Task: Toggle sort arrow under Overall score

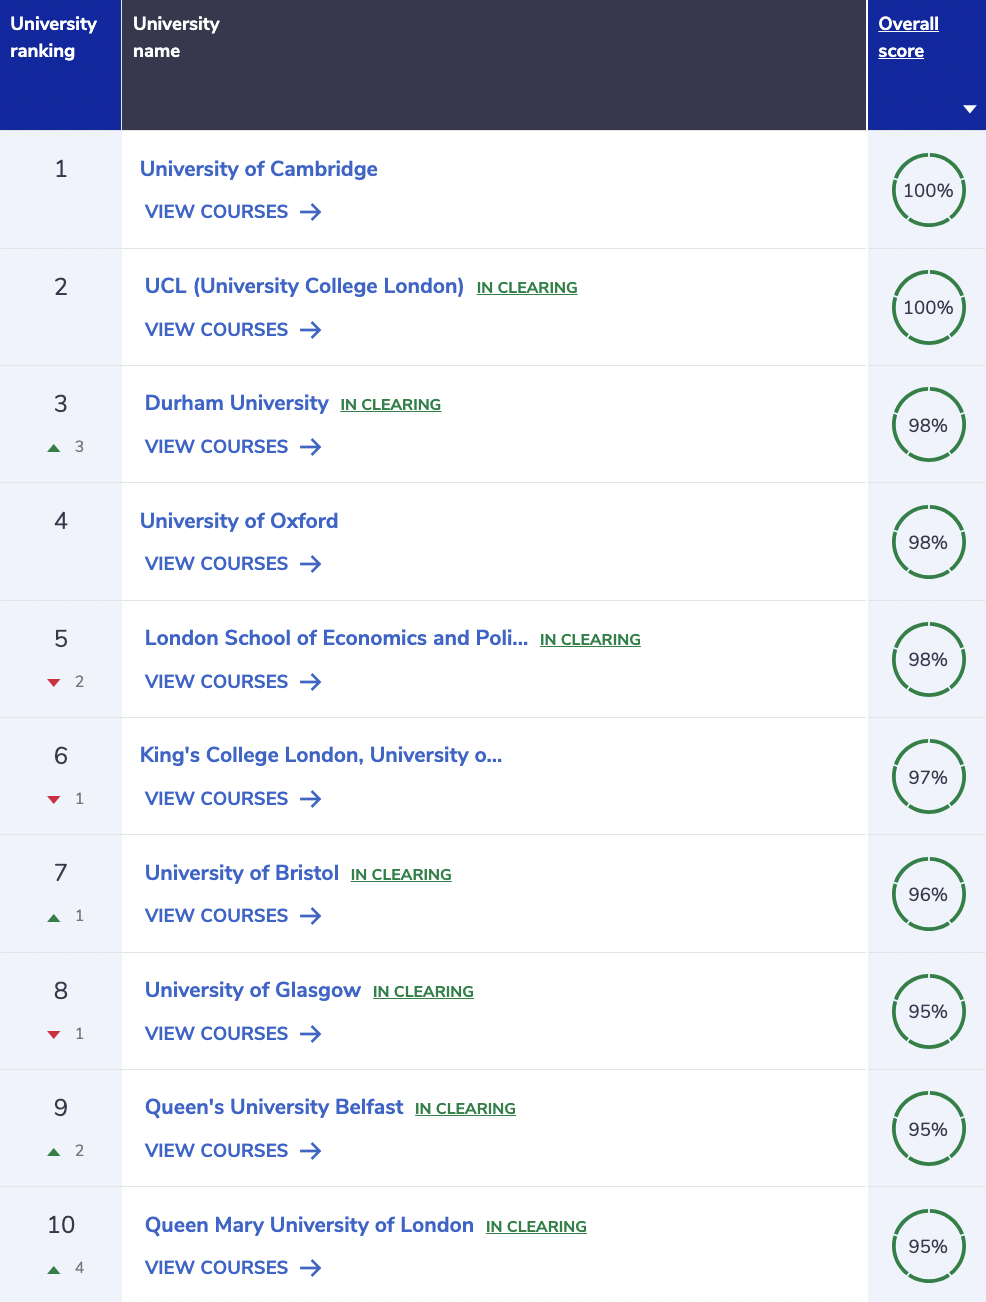Action: click(969, 109)
